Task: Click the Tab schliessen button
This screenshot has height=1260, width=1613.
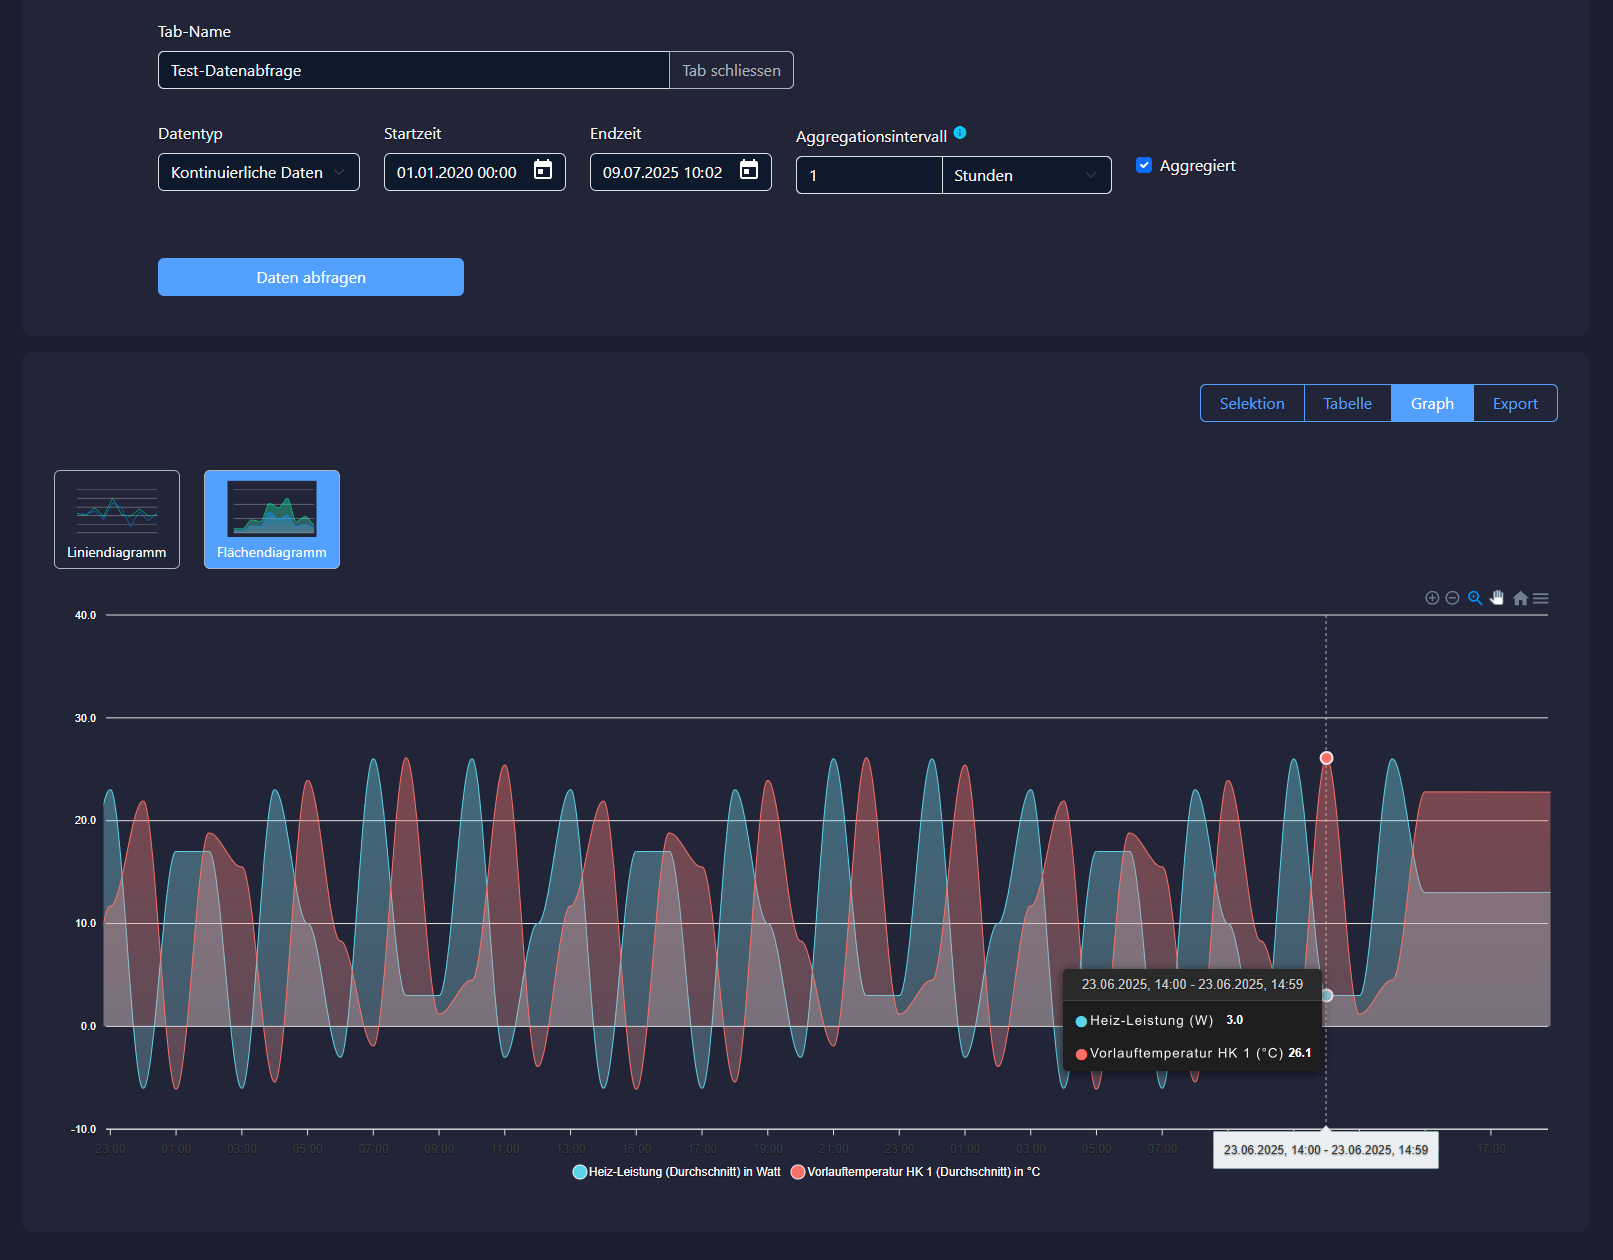Action: pos(731,71)
